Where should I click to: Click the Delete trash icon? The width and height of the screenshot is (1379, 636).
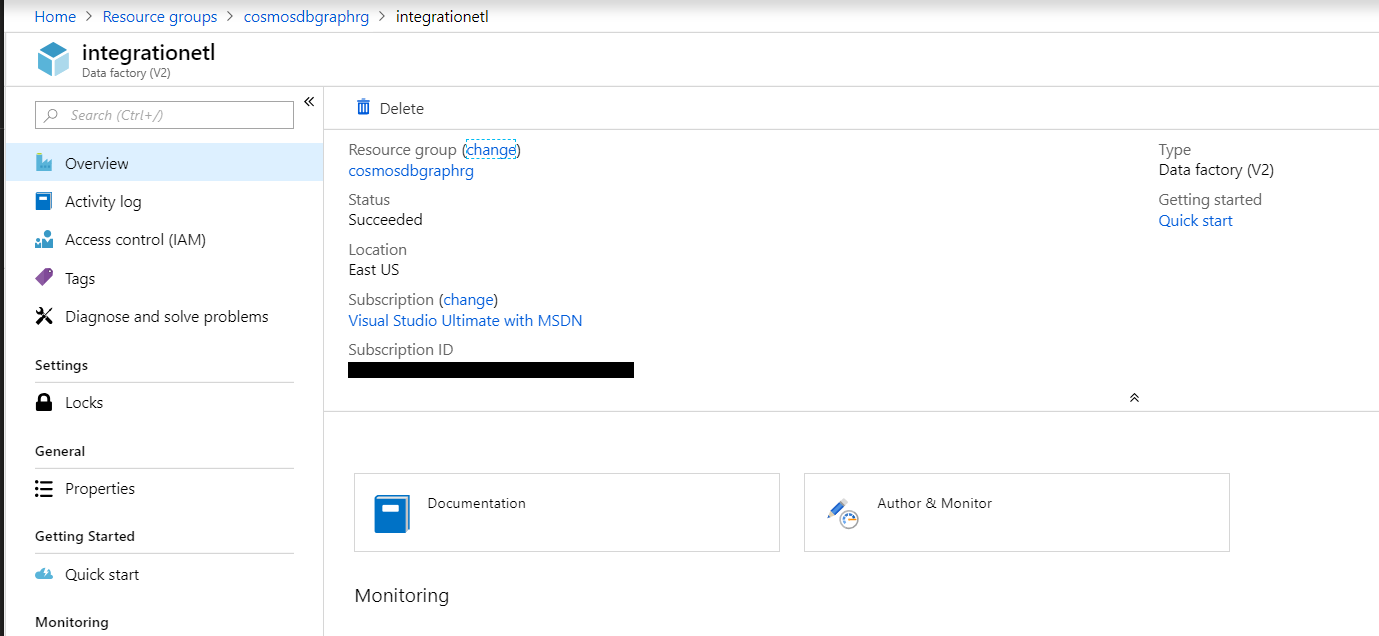365,107
